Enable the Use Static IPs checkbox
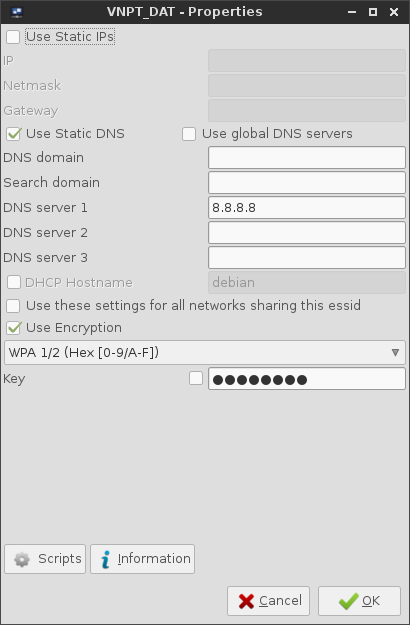Image resolution: width=410 pixels, height=625 pixels. pyautogui.click(x=13, y=37)
